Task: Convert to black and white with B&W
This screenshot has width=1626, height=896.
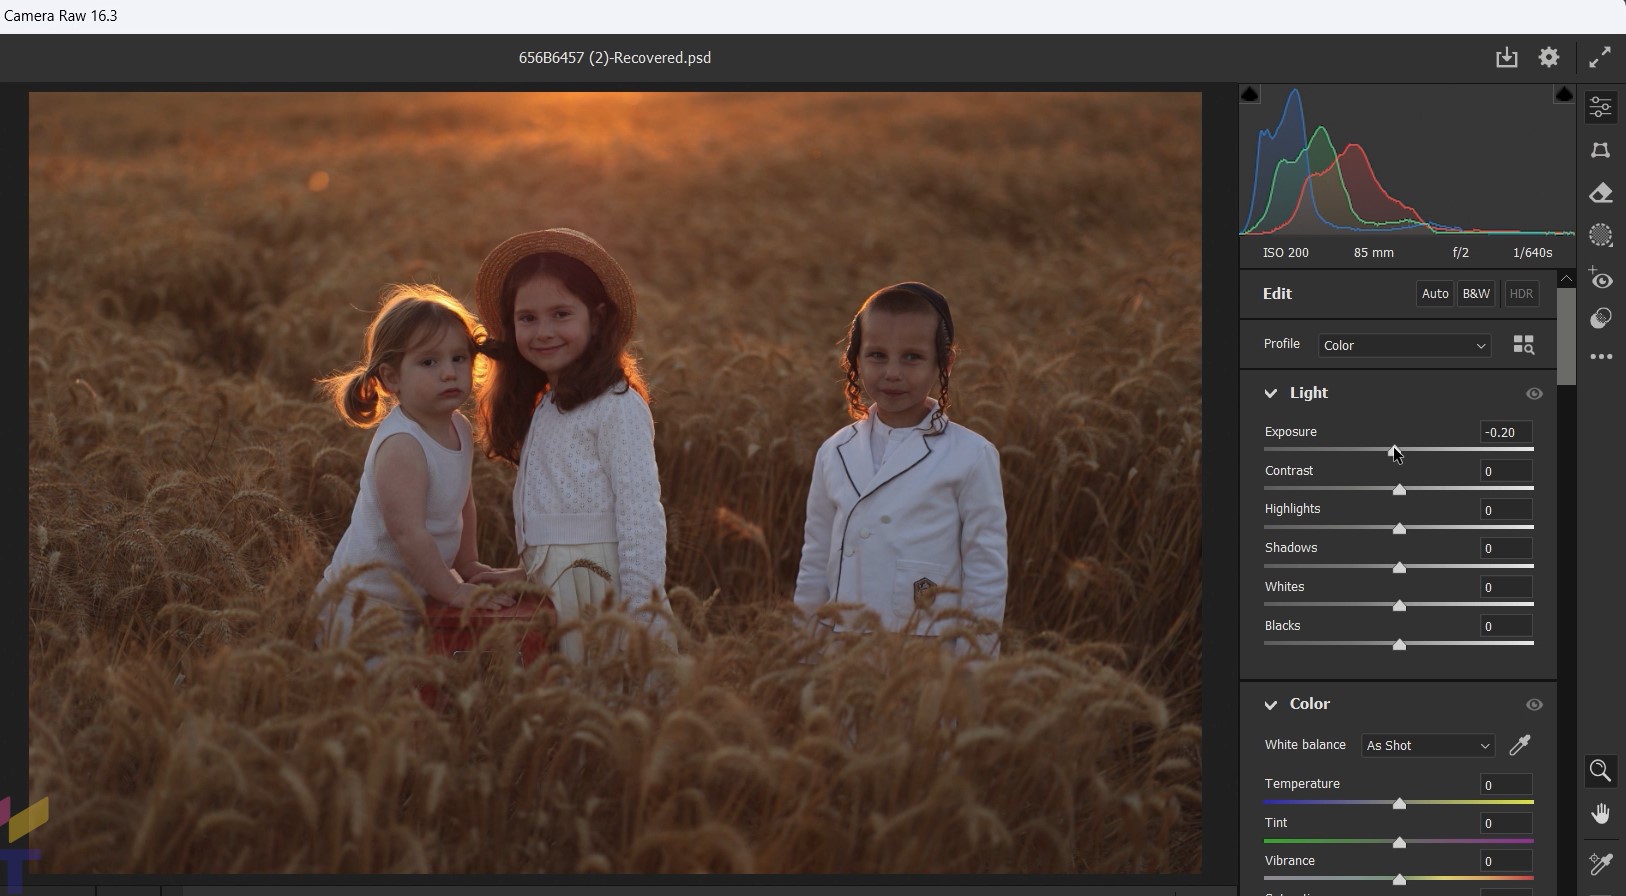Action: pos(1476,294)
